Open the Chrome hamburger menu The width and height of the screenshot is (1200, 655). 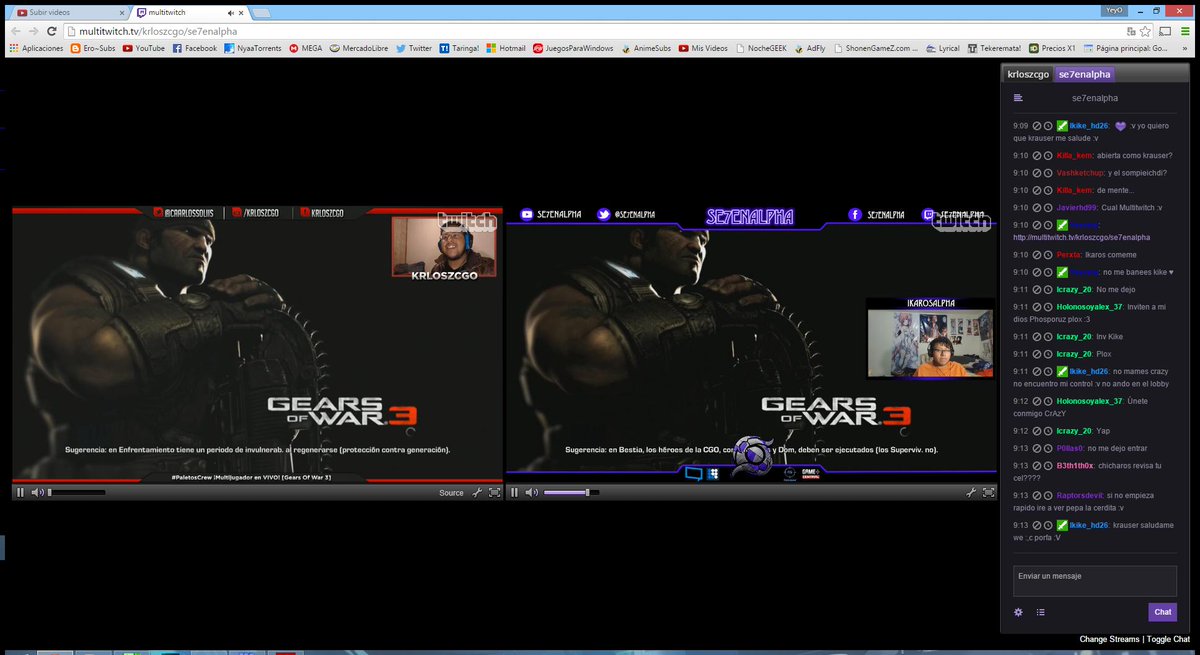pos(1185,31)
